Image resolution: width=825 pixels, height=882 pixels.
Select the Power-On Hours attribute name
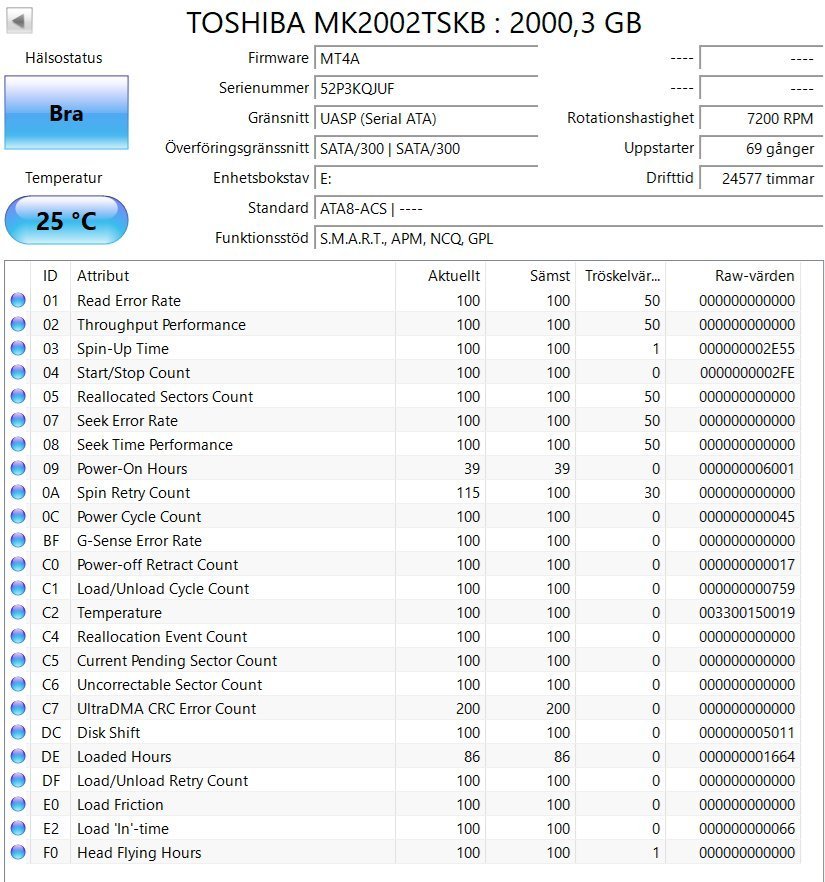(132, 469)
